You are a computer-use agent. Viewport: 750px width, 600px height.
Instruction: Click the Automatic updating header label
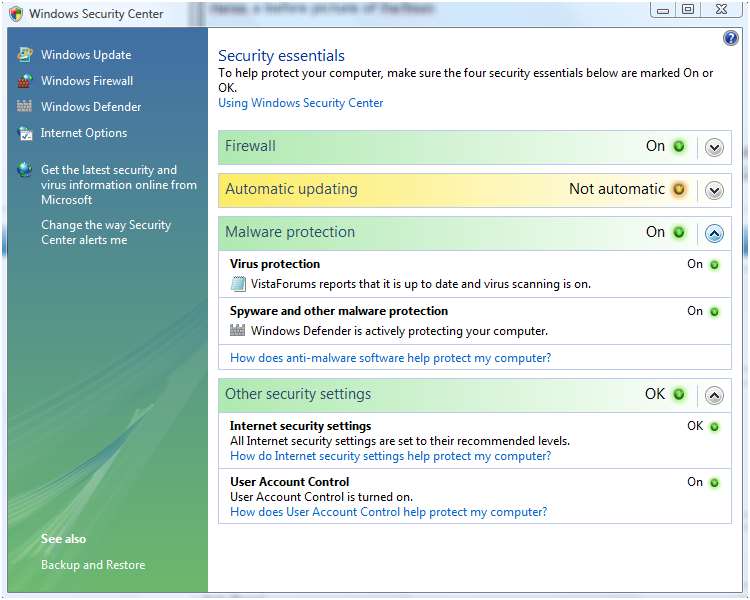click(x=291, y=189)
